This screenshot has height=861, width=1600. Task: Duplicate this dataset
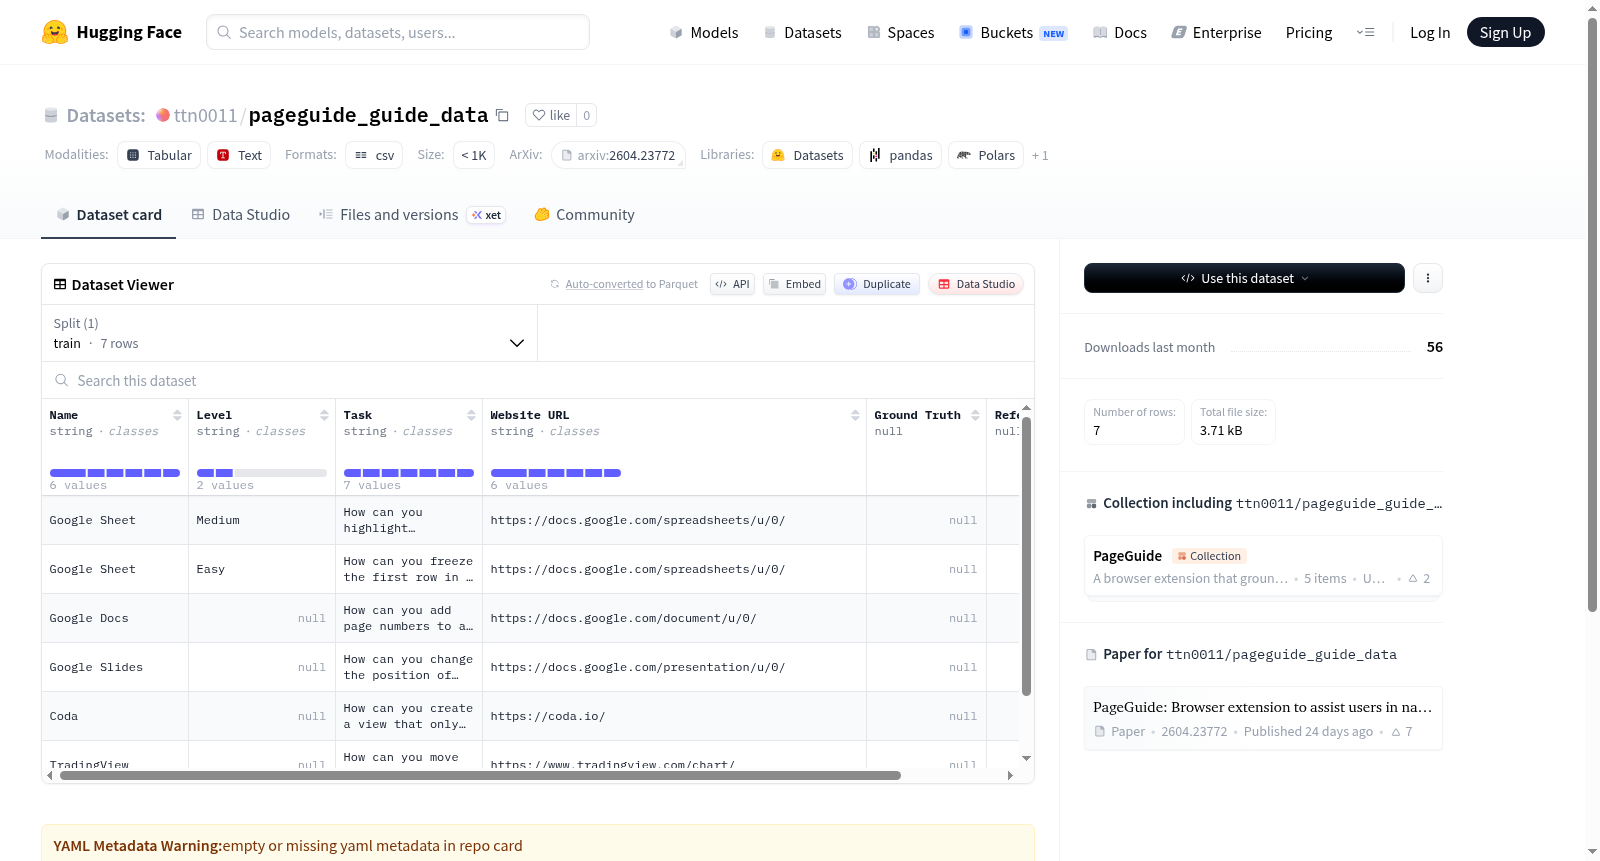click(x=877, y=284)
